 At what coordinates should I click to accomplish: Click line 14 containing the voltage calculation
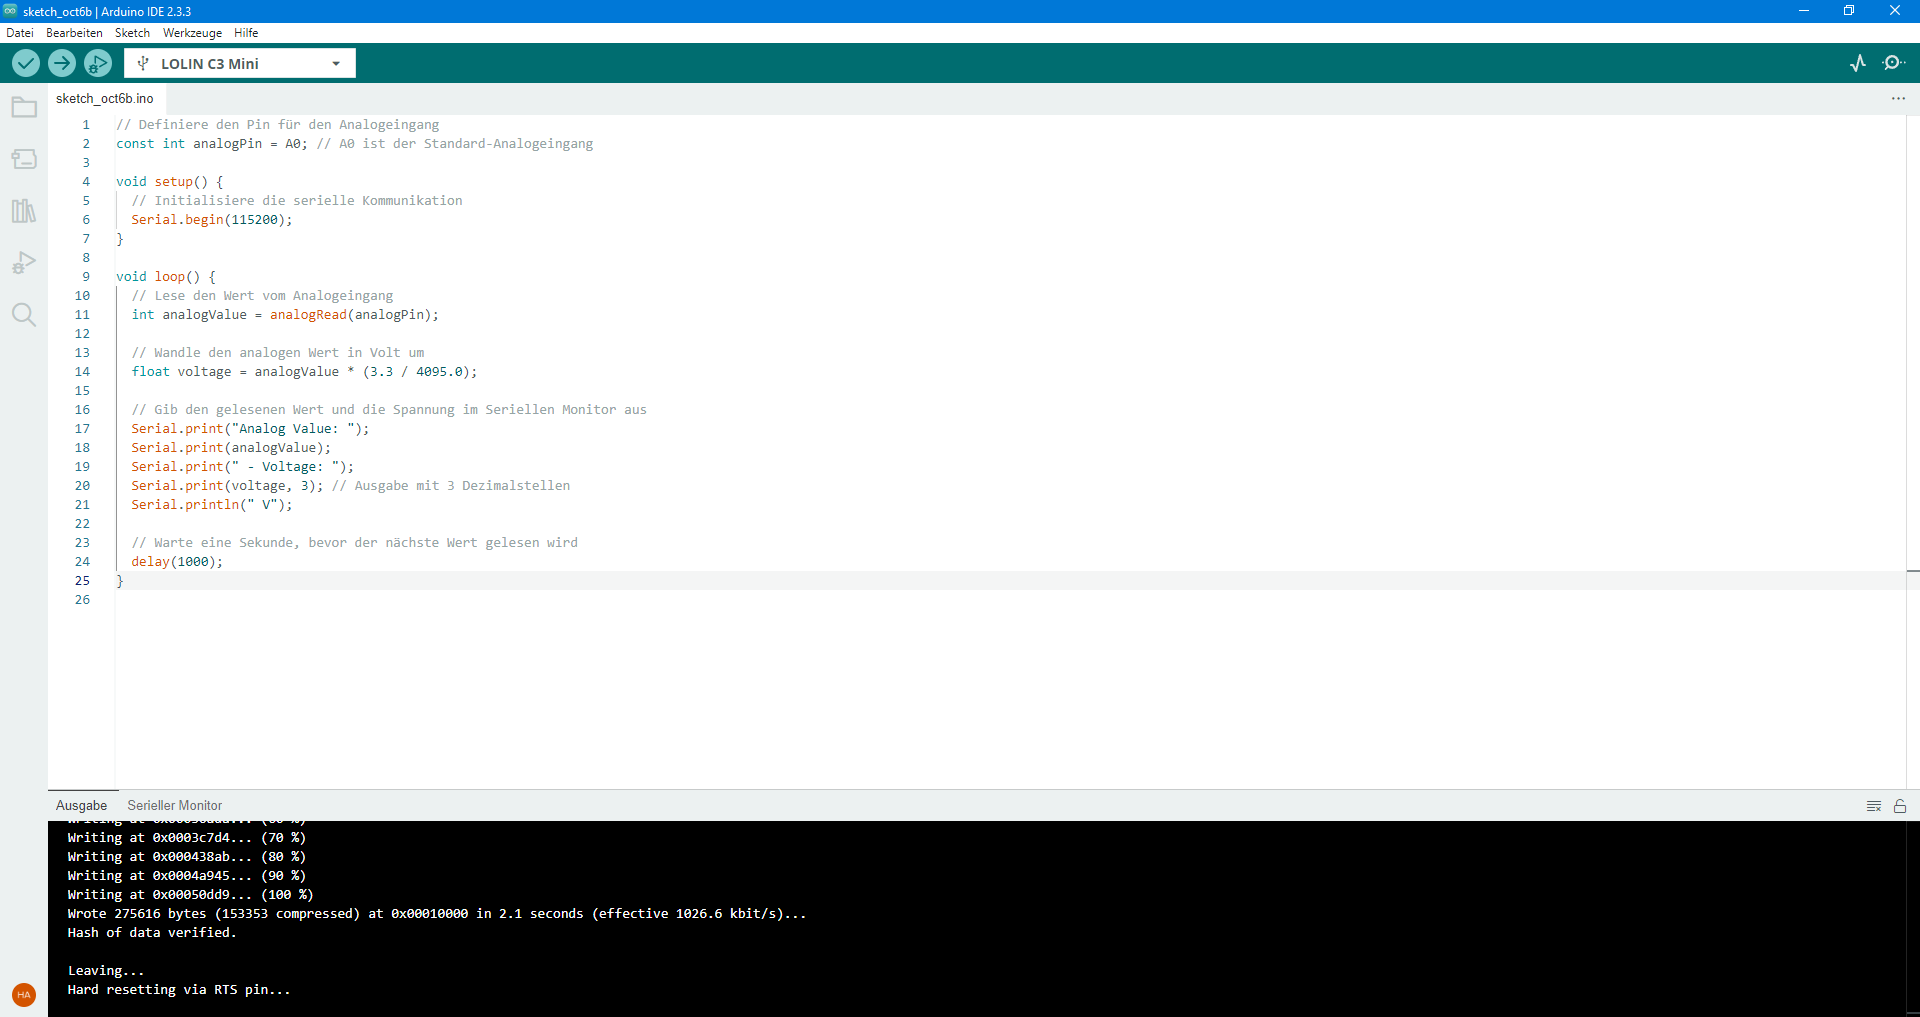tap(300, 371)
